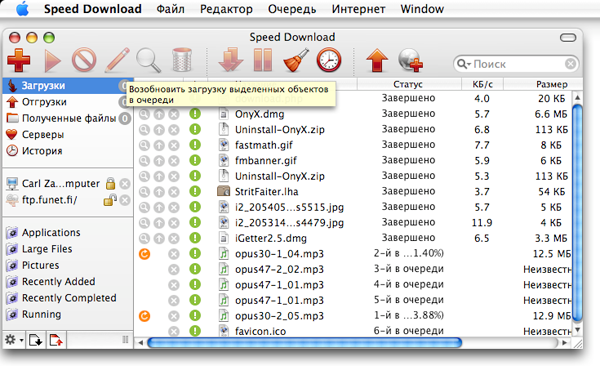Image resolution: width=600 pixels, height=366 pixels.
Task: Remove the Carl Za...mputer server entry
Action: 125,184
